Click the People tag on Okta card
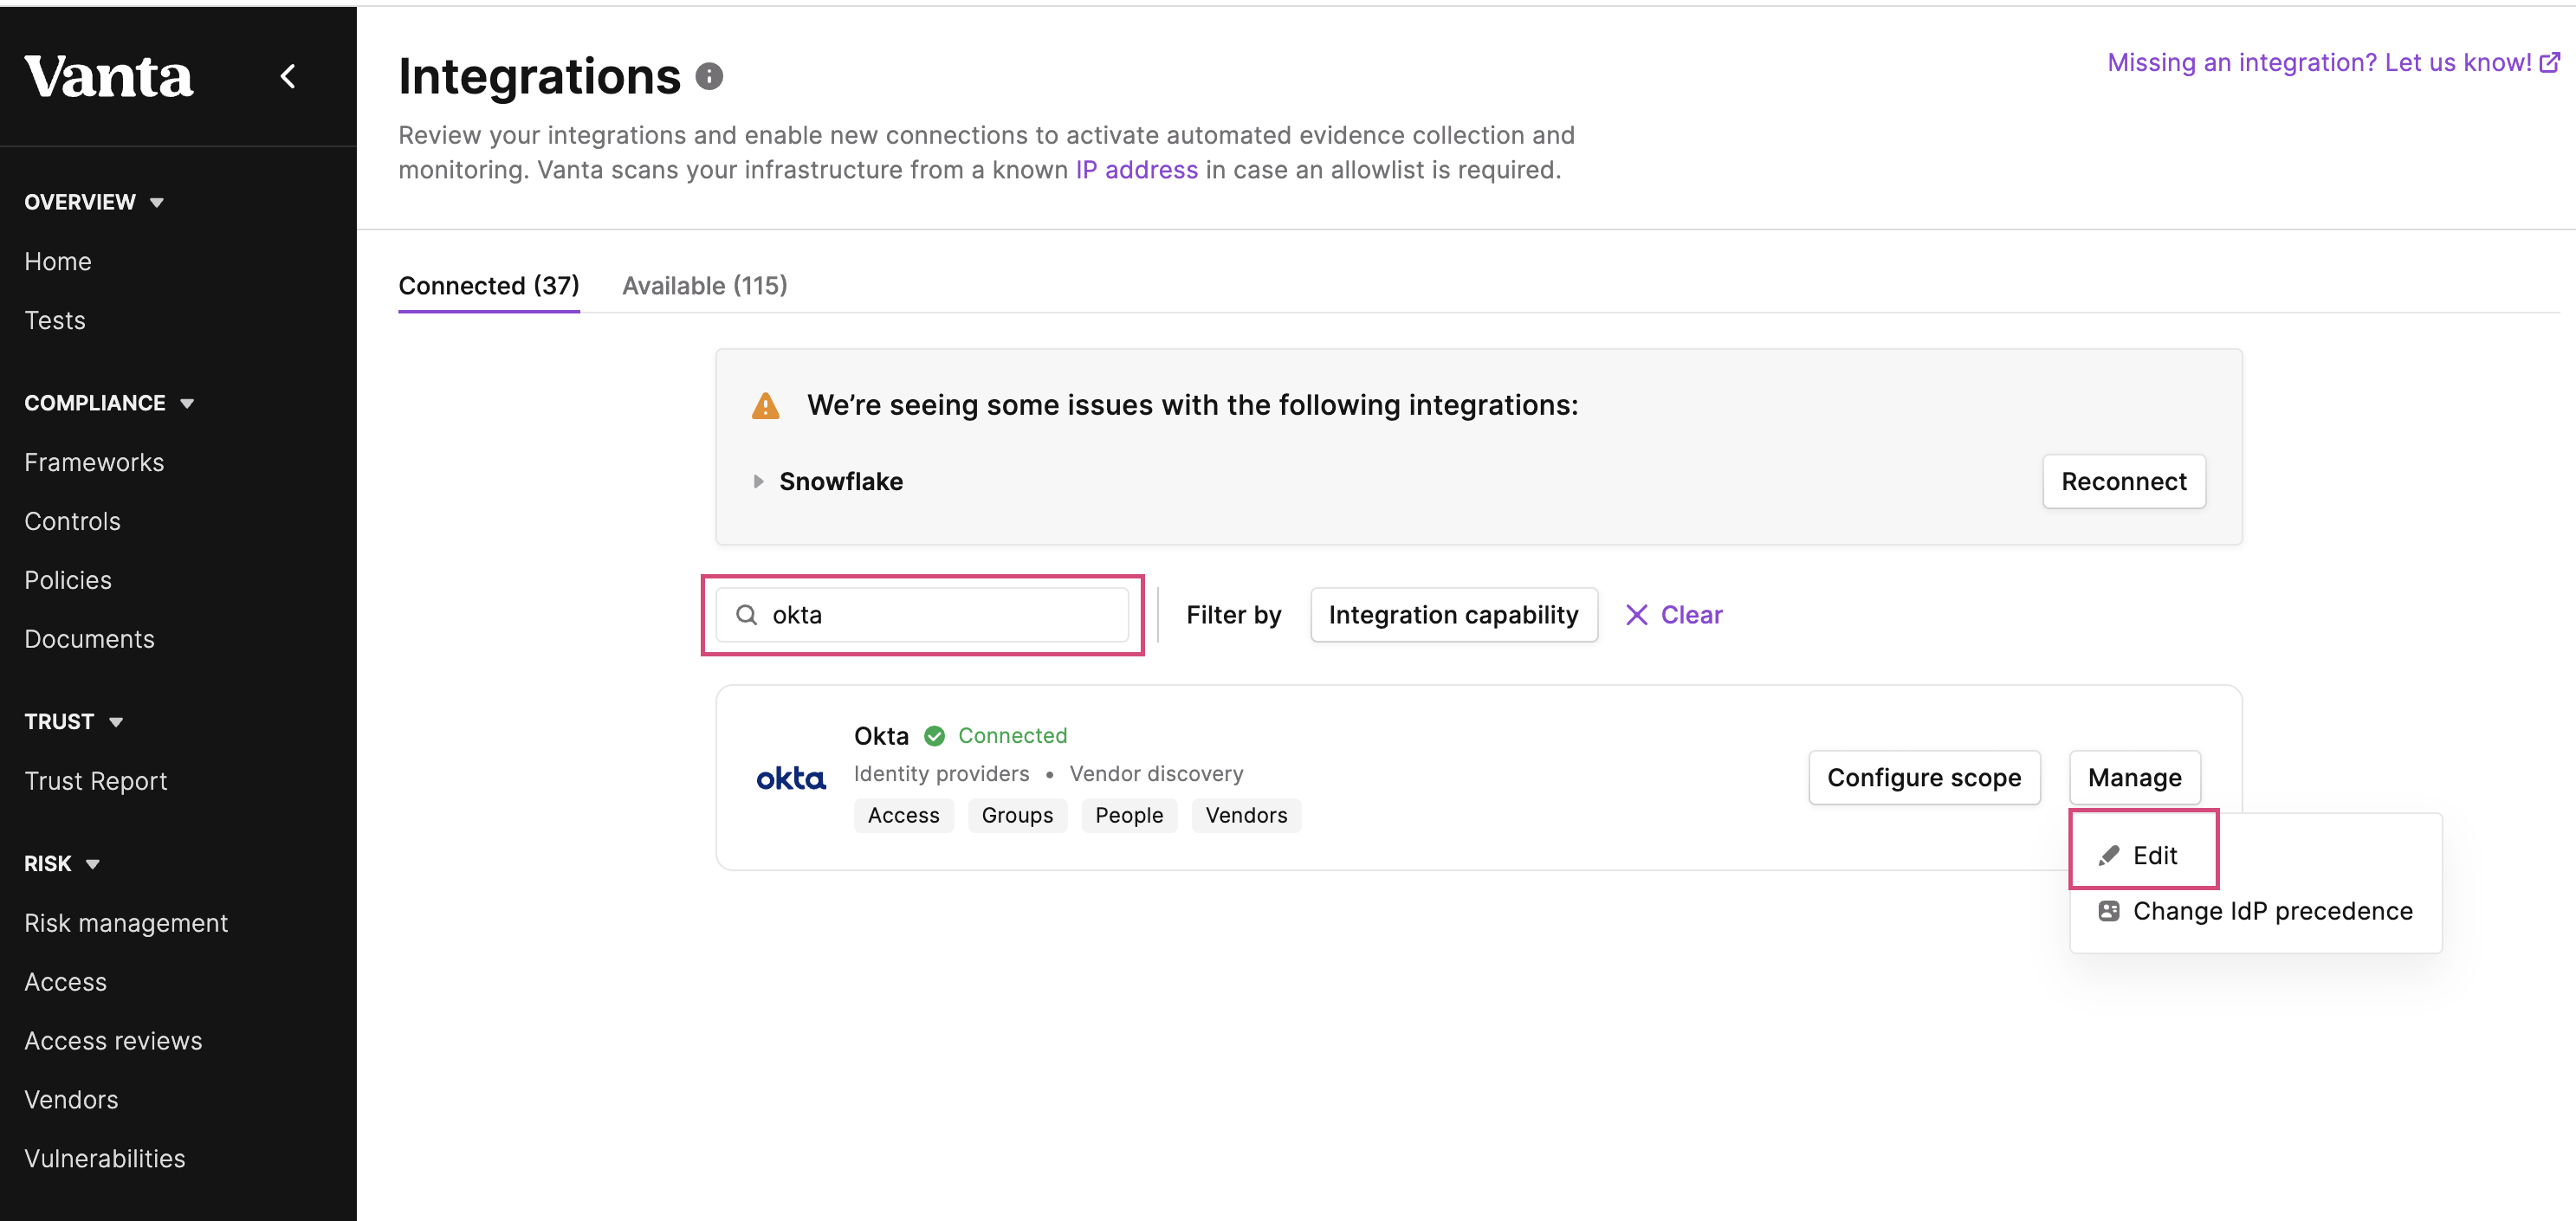 (1129, 816)
